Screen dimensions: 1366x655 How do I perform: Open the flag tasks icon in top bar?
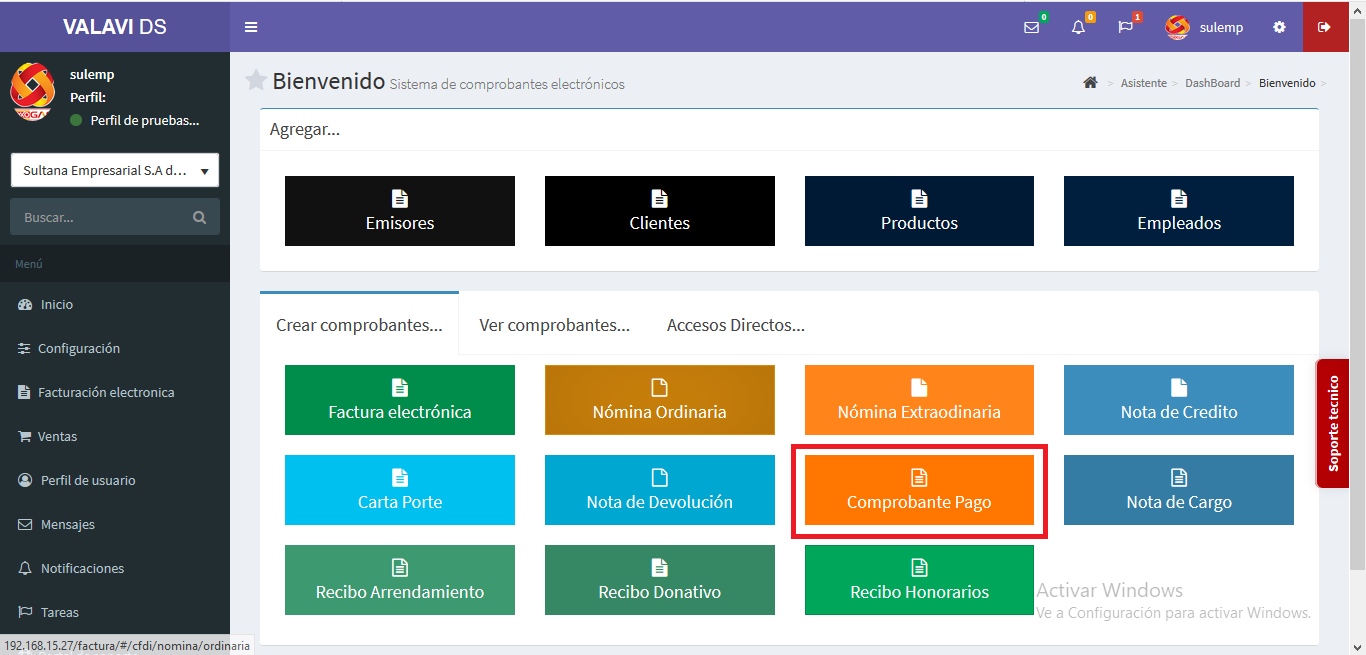1125,27
